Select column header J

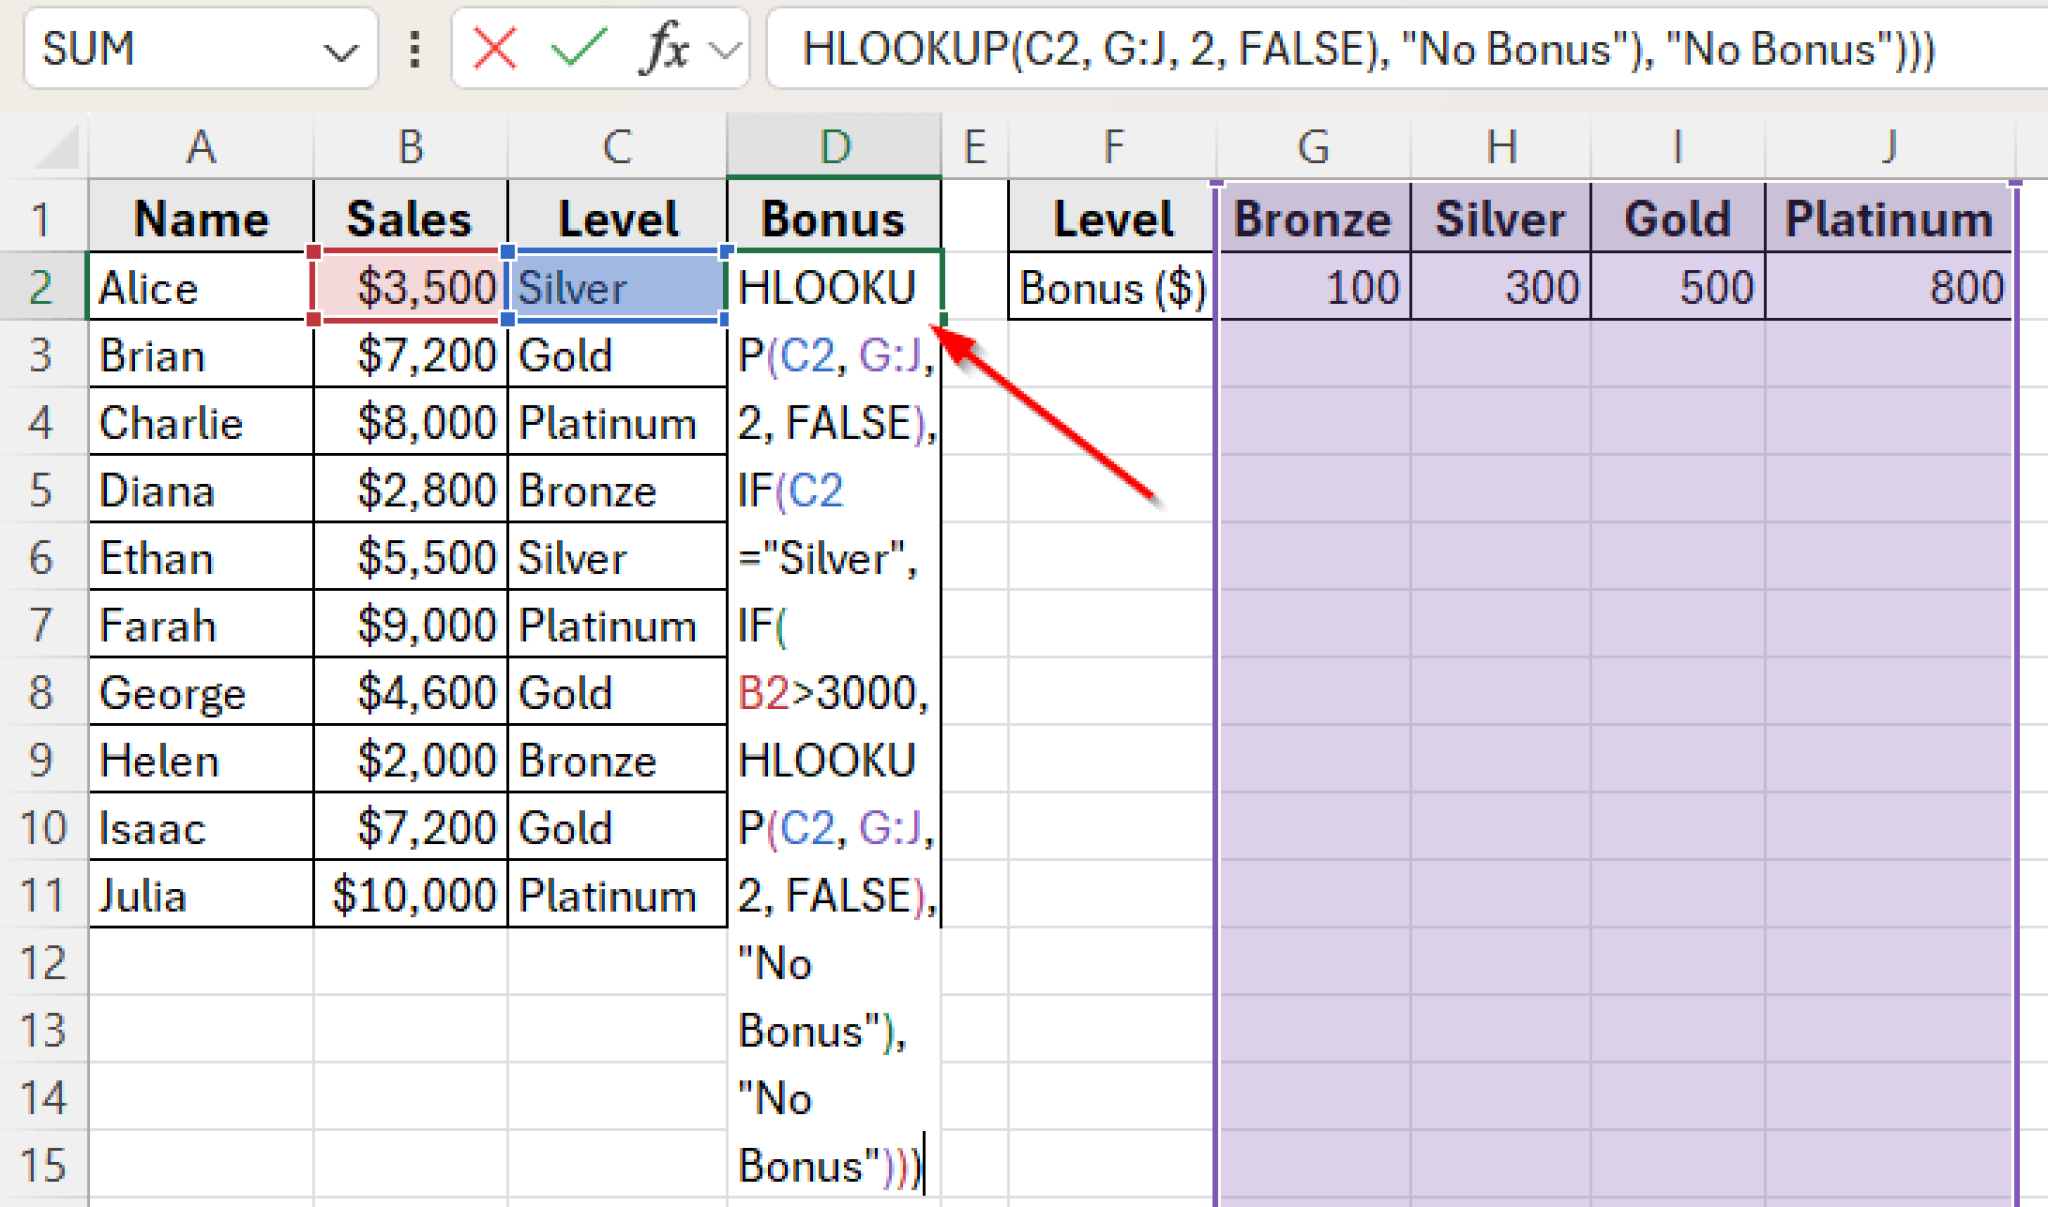(1889, 146)
